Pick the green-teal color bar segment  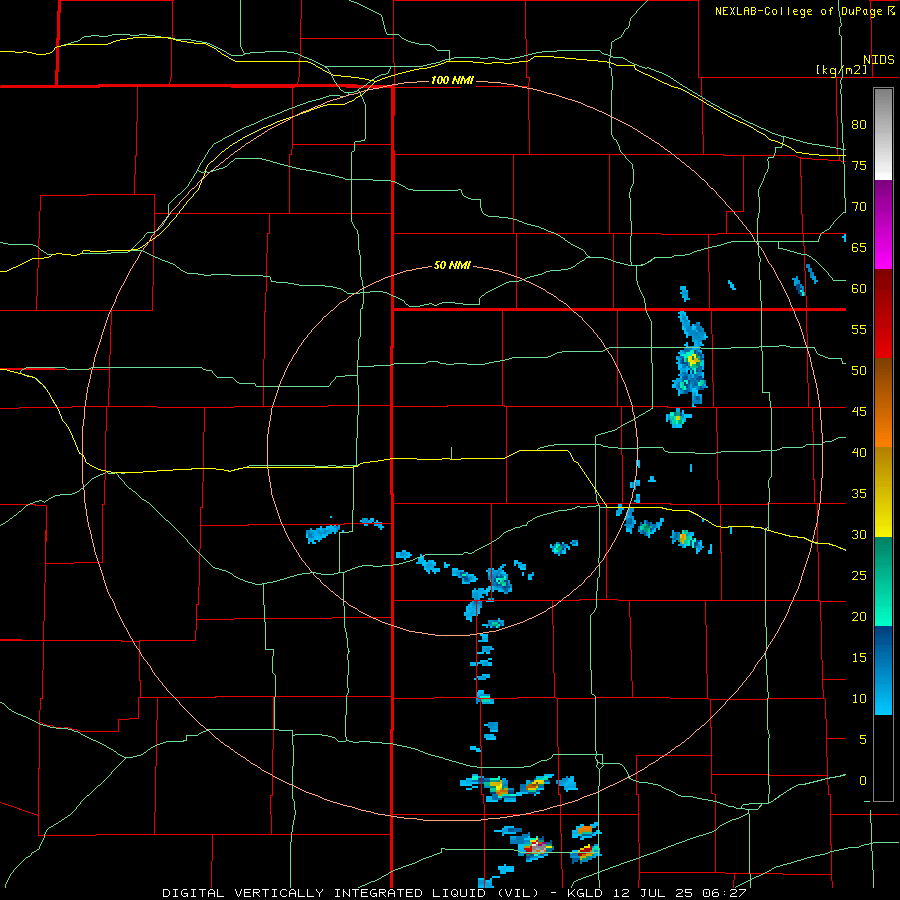coord(883,581)
